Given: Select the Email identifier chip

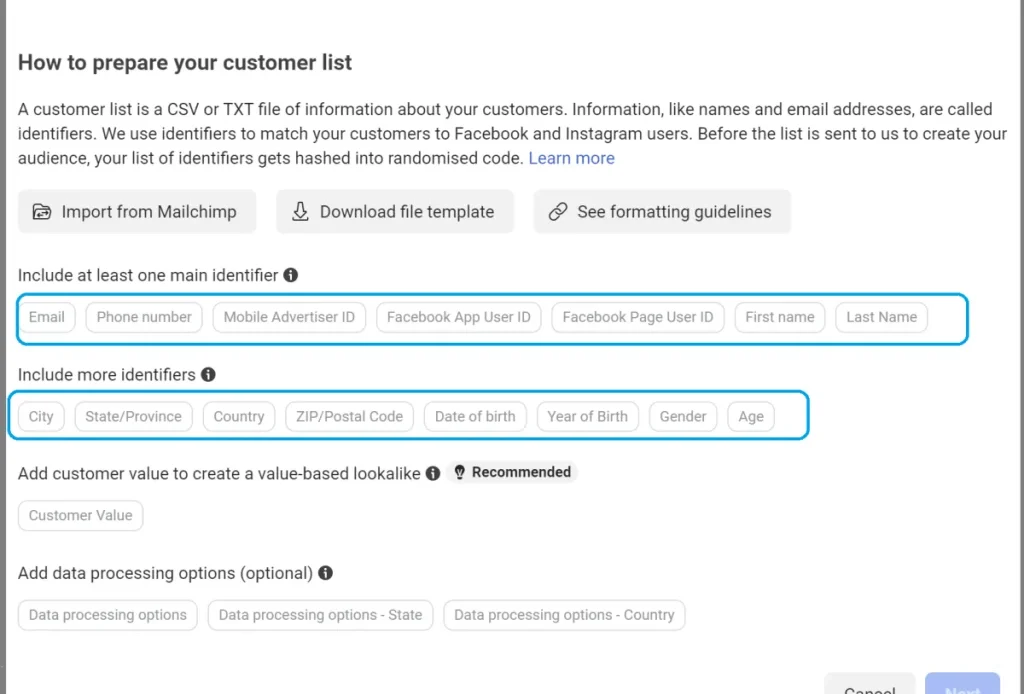Looking at the screenshot, I should coord(47,317).
